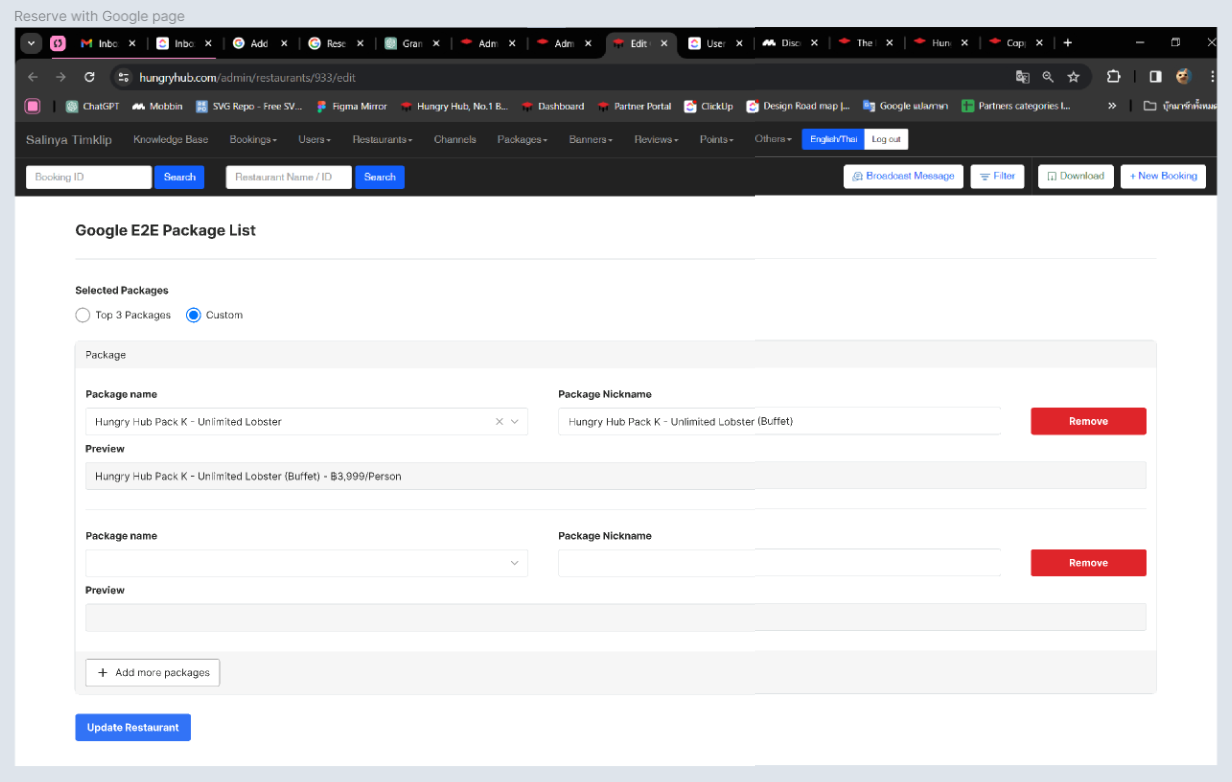Viewport: 1232px width, 782px height.
Task: Click the Booking ID input field
Action: pos(89,177)
